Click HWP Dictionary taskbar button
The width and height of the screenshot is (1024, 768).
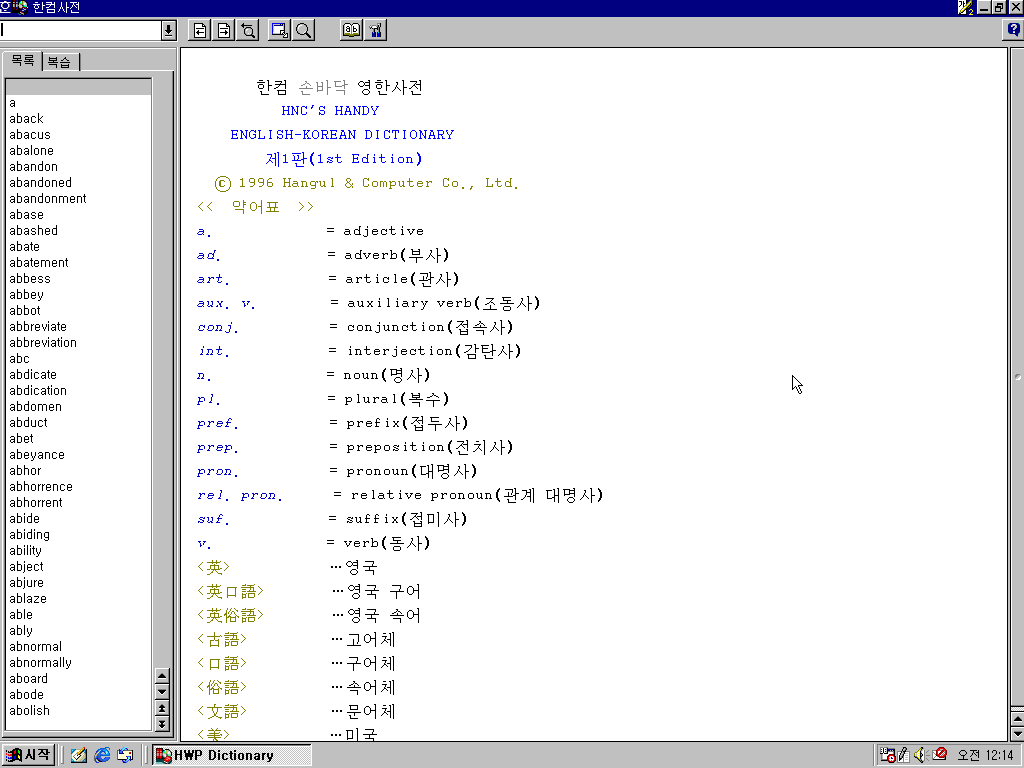(x=232, y=755)
